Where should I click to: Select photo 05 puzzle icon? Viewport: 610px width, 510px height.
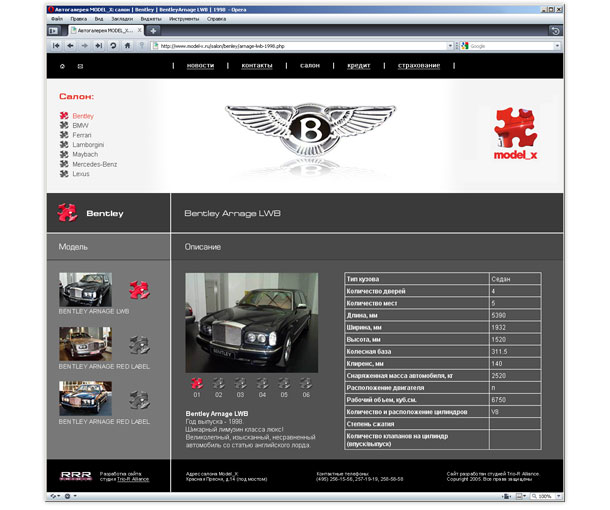pyautogui.click(x=284, y=384)
